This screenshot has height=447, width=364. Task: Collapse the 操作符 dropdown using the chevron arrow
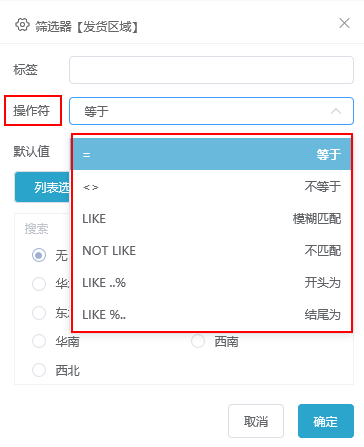(x=336, y=111)
